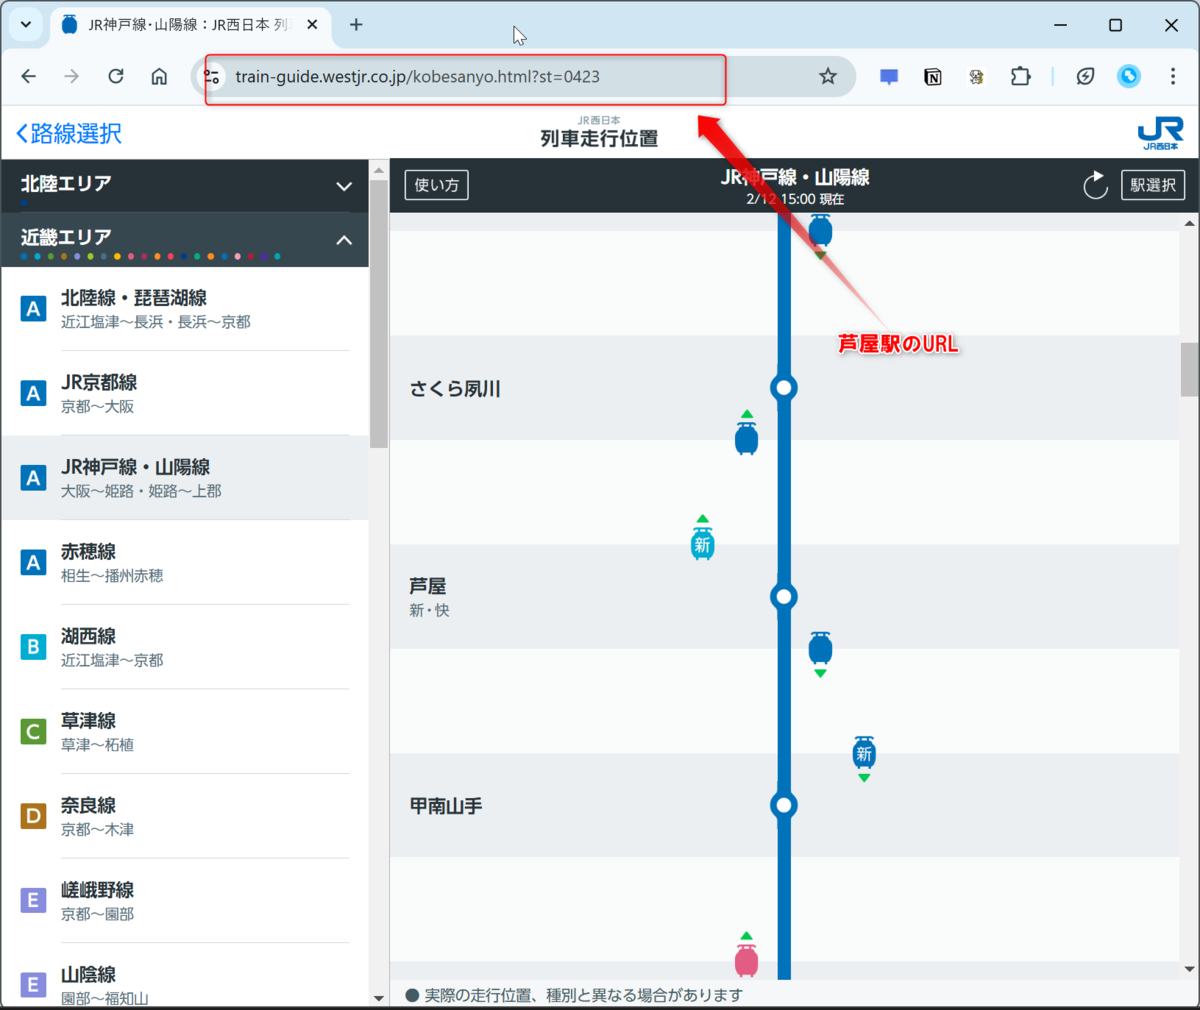Select JR神戸線・山陽線 route
This screenshot has height=1010, width=1200.
click(185, 478)
